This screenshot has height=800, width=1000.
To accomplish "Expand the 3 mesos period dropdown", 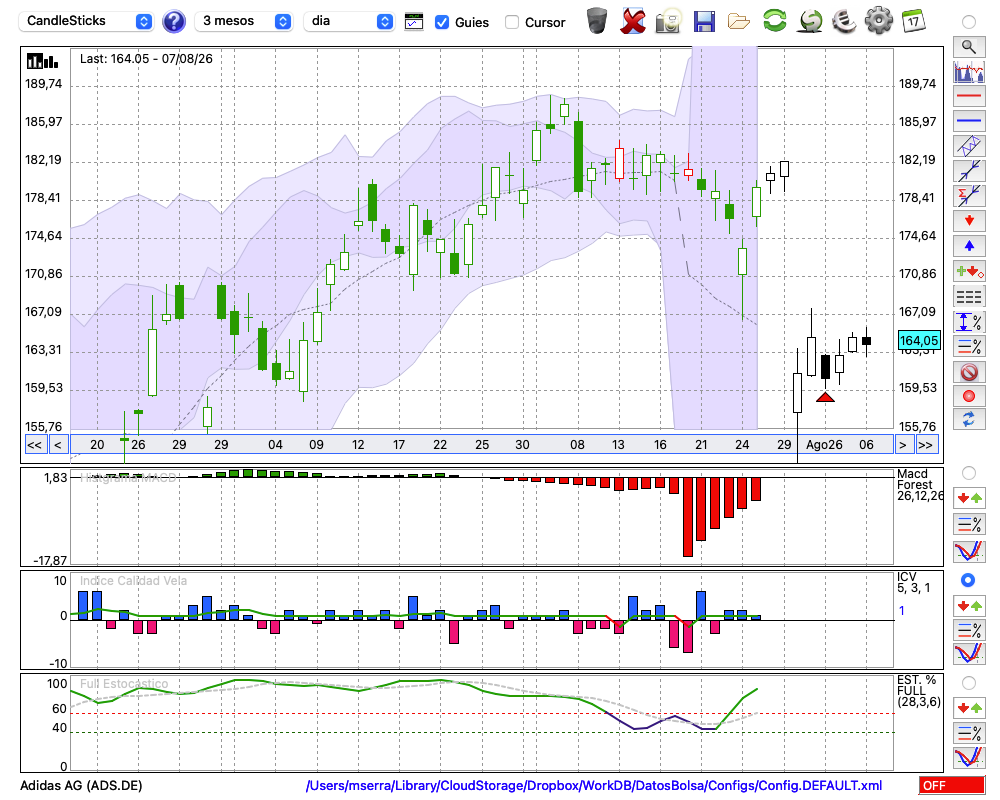I will pos(243,21).
